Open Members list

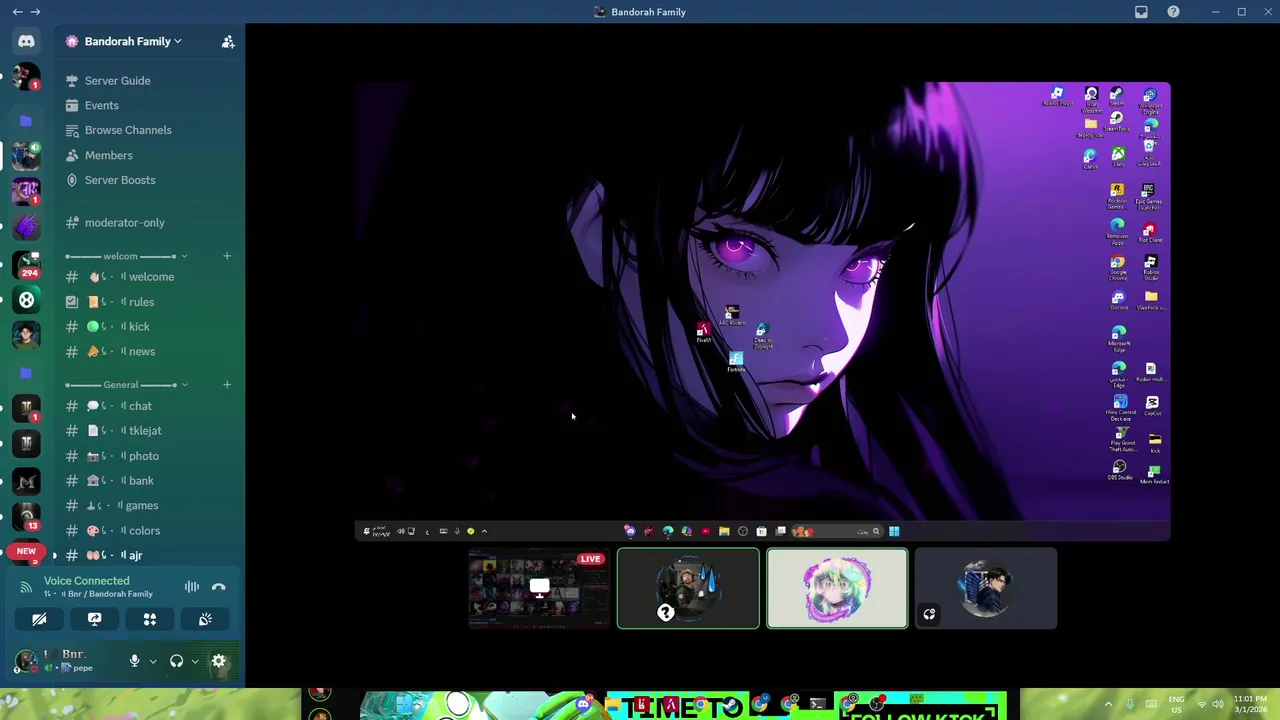tap(146, 155)
